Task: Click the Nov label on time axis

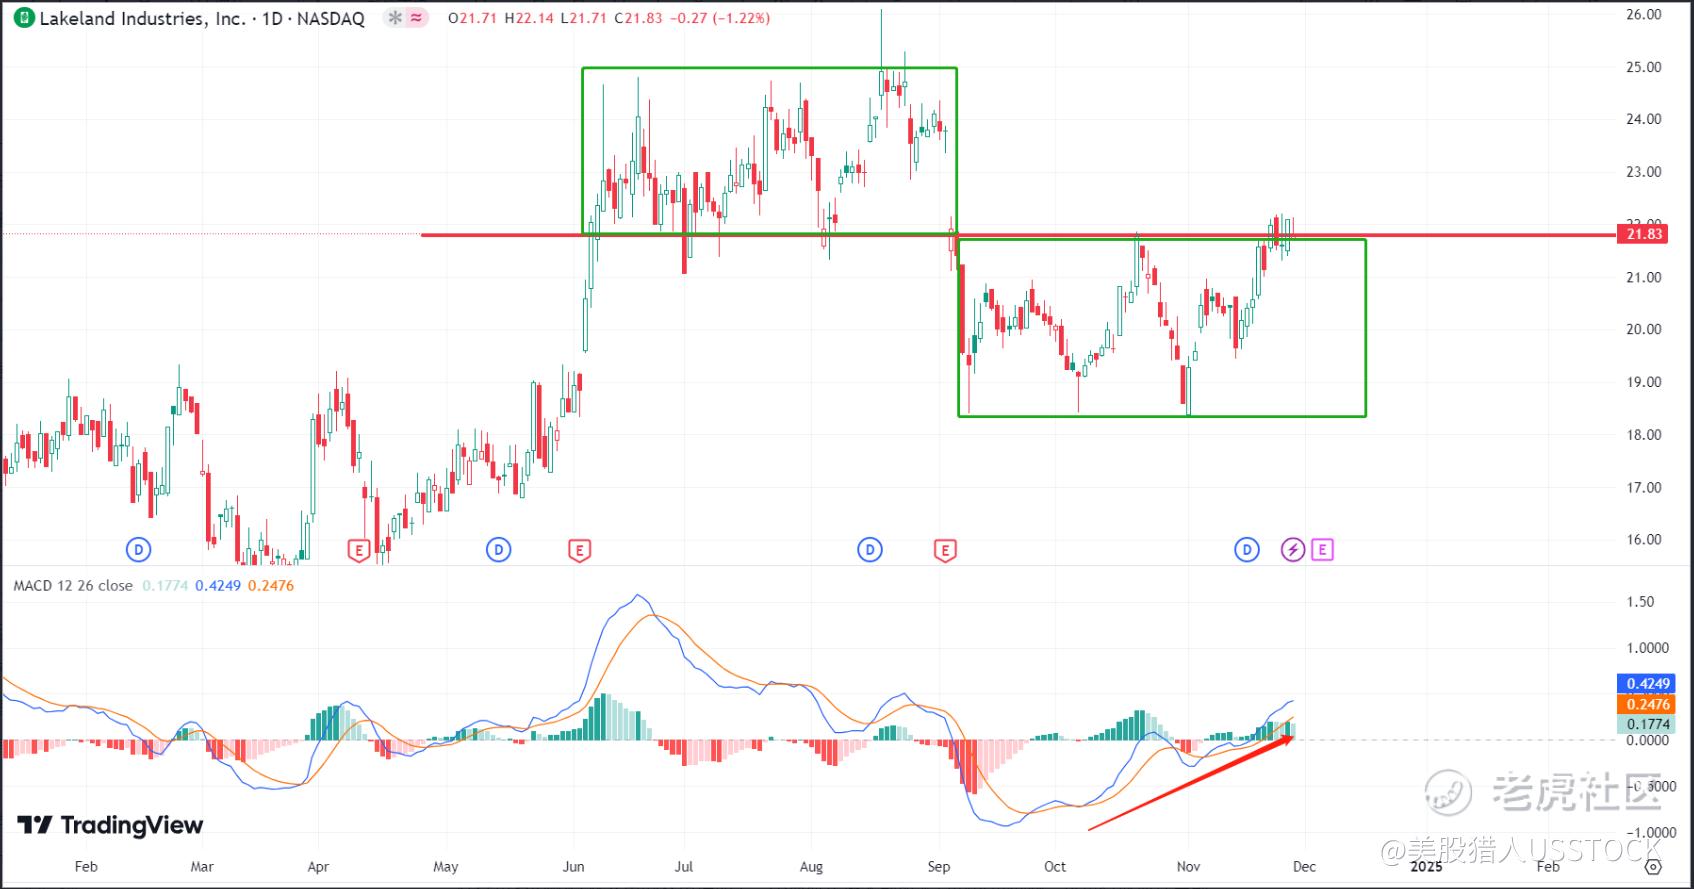Action: pos(1188,867)
